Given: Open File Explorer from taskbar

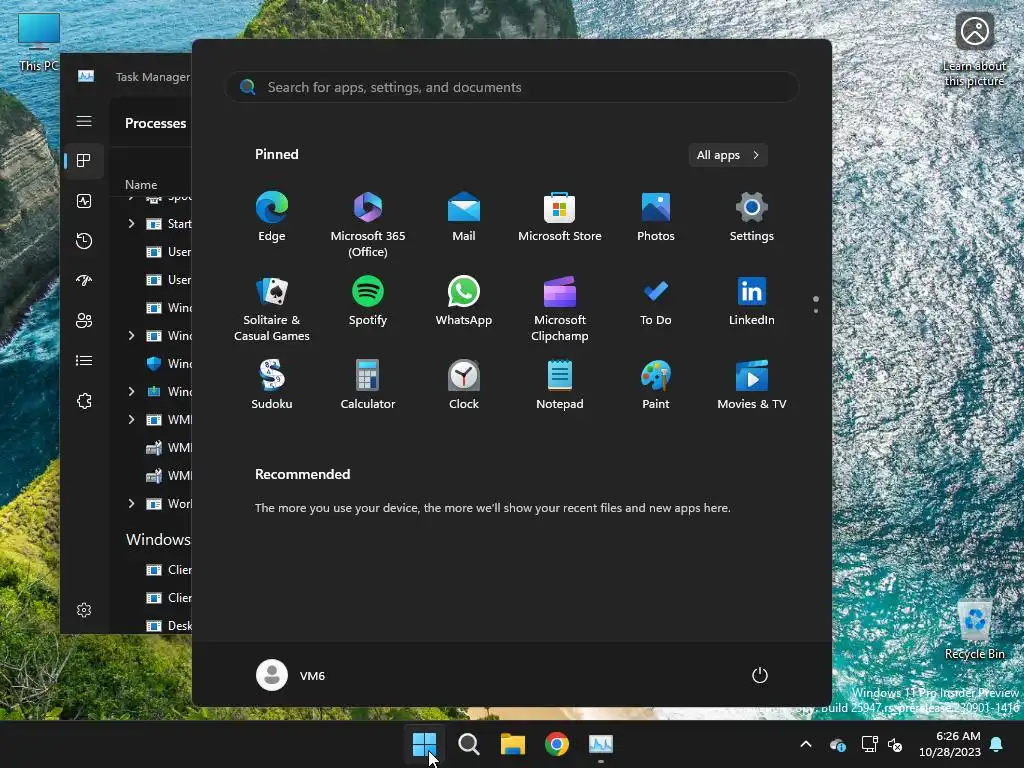Looking at the screenshot, I should pos(513,744).
